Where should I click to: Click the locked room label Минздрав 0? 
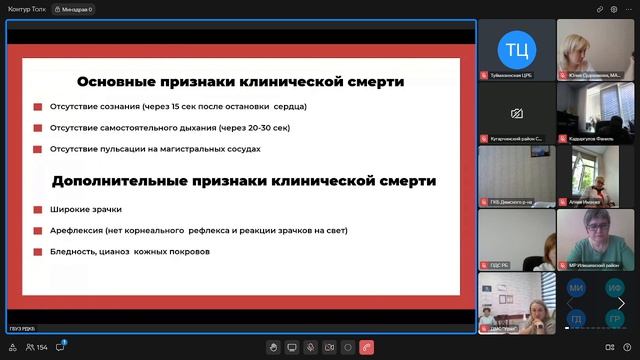(x=73, y=9)
